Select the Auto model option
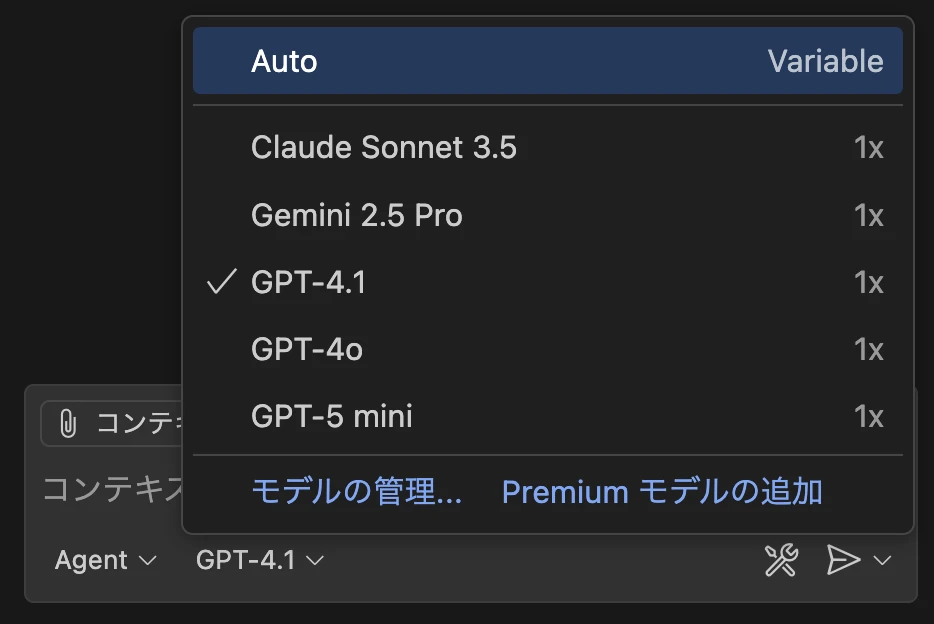 pos(284,61)
